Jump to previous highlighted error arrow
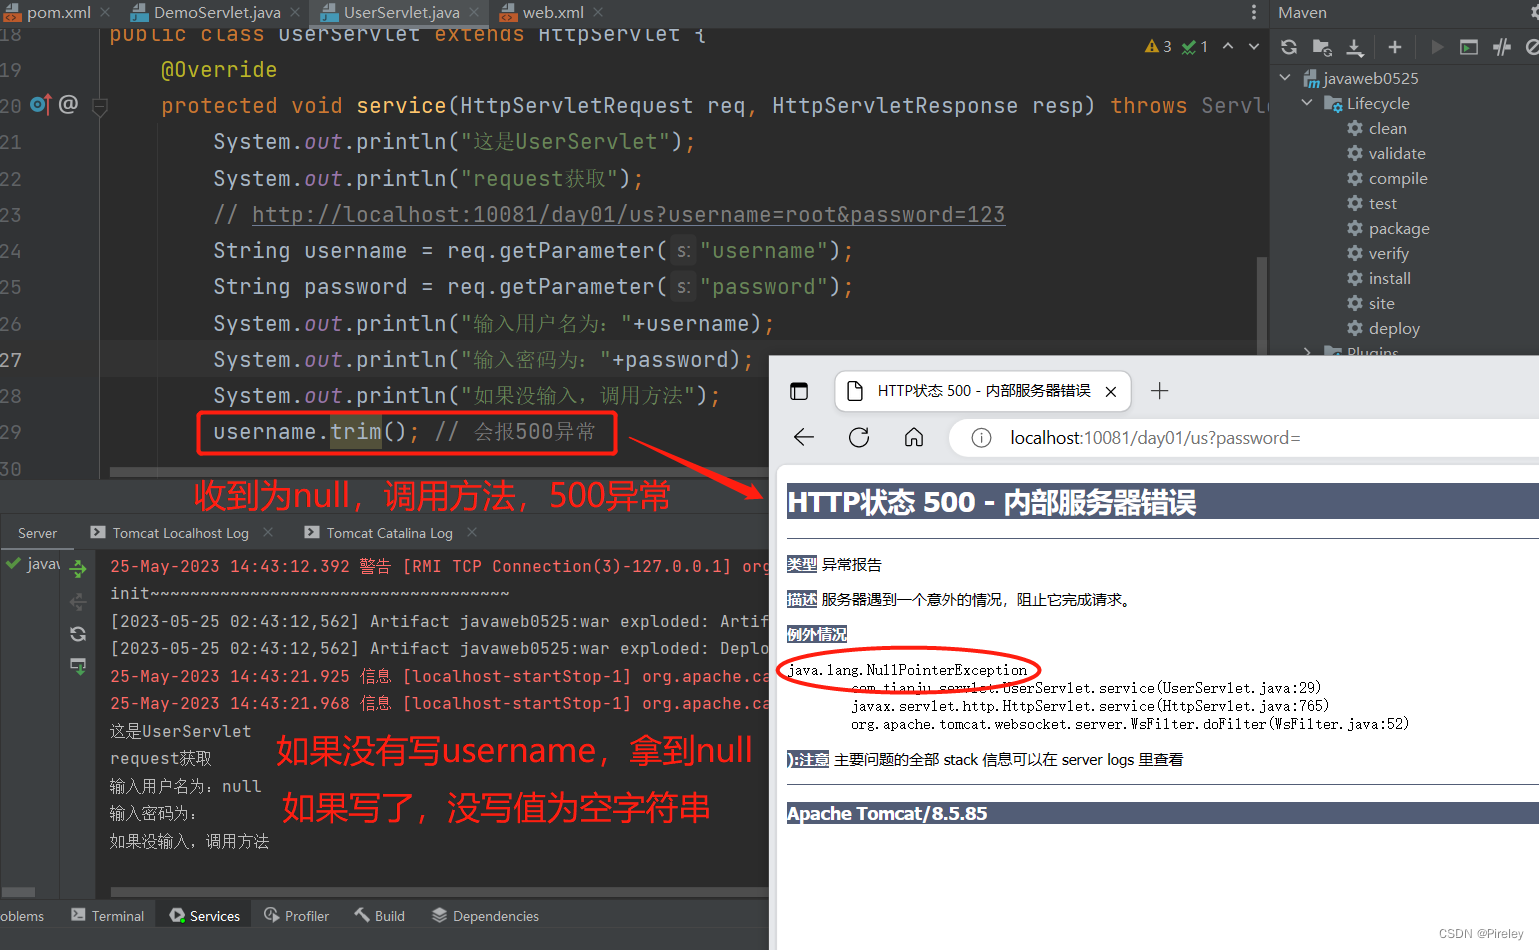Viewport: 1539px width, 950px height. coord(1228,46)
